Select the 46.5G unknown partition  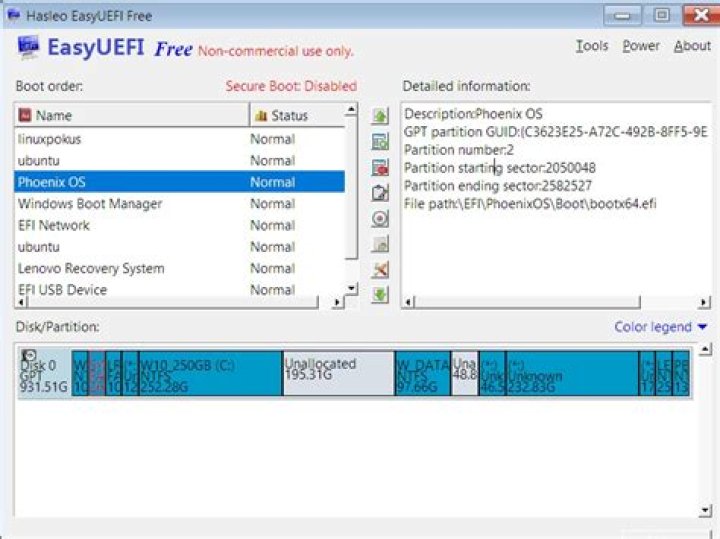492,373
